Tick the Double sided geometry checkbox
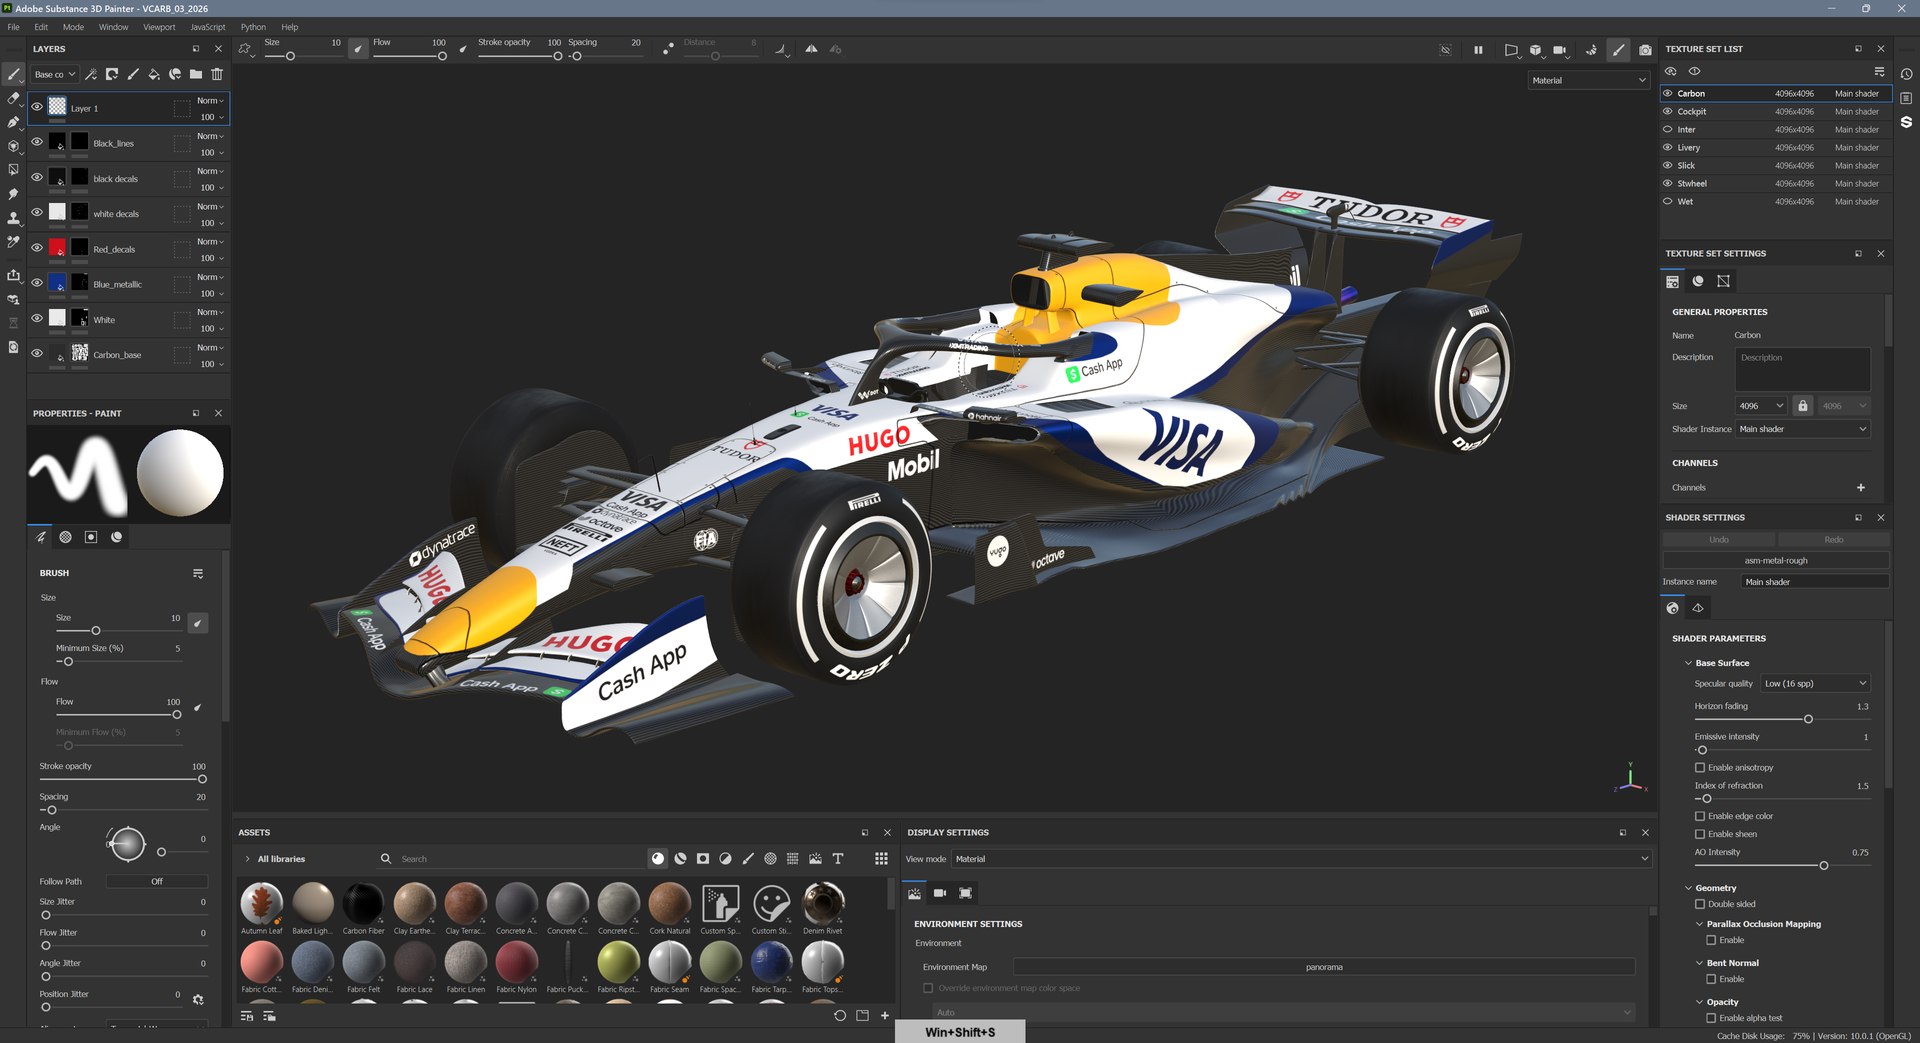The image size is (1920, 1043). click(1700, 905)
